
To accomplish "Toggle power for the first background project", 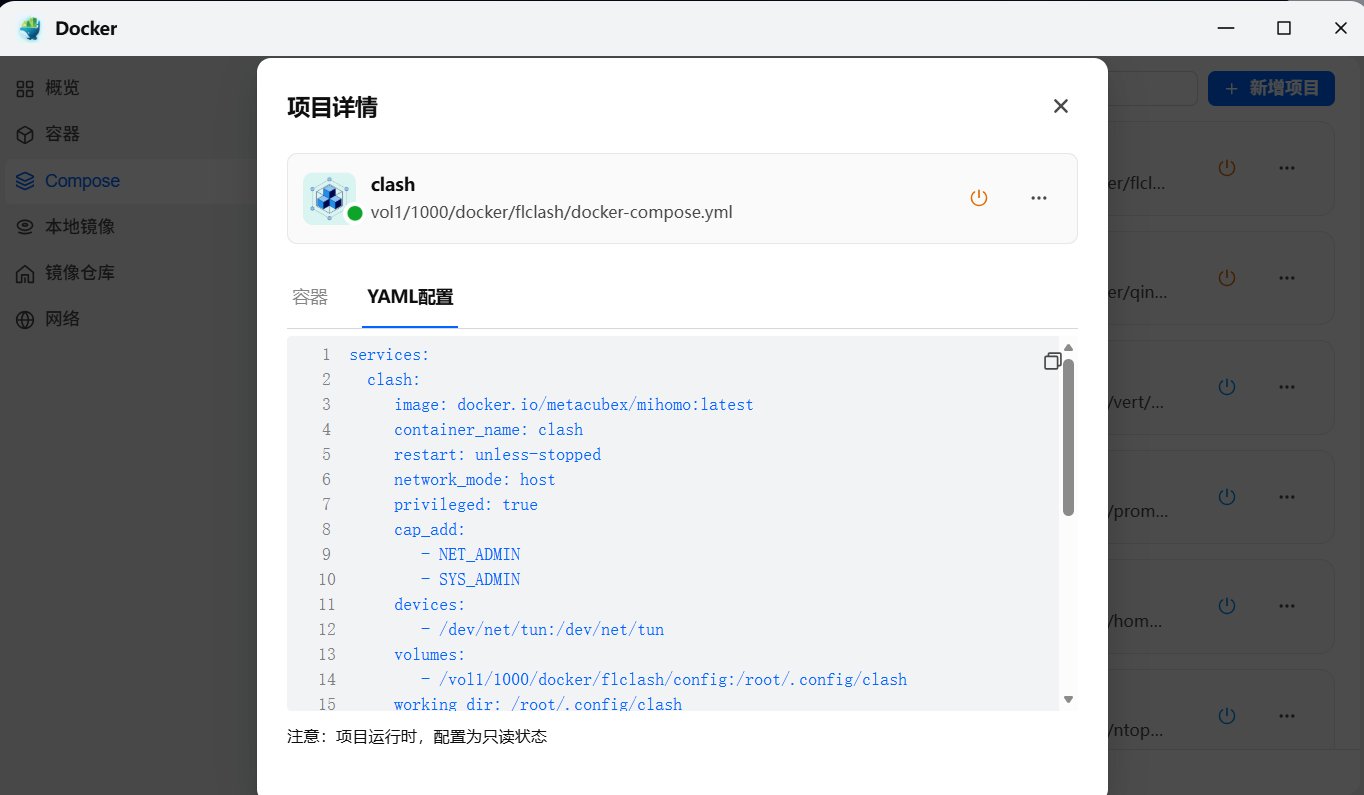I will coord(1227,168).
